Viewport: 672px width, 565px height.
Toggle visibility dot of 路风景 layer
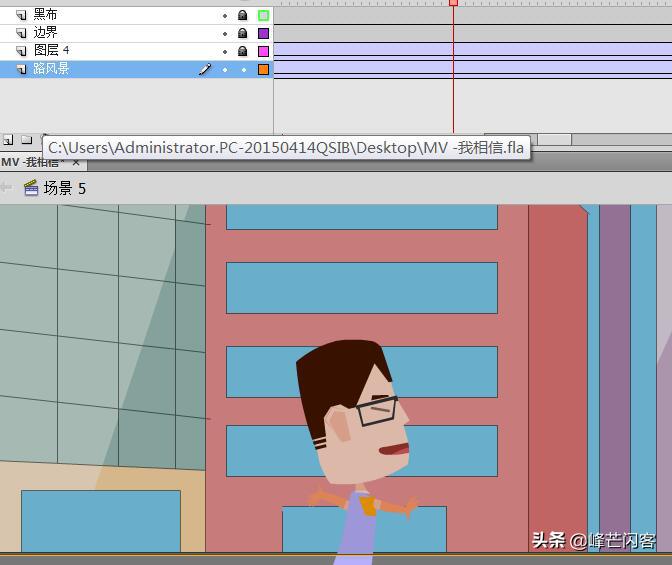[225, 70]
